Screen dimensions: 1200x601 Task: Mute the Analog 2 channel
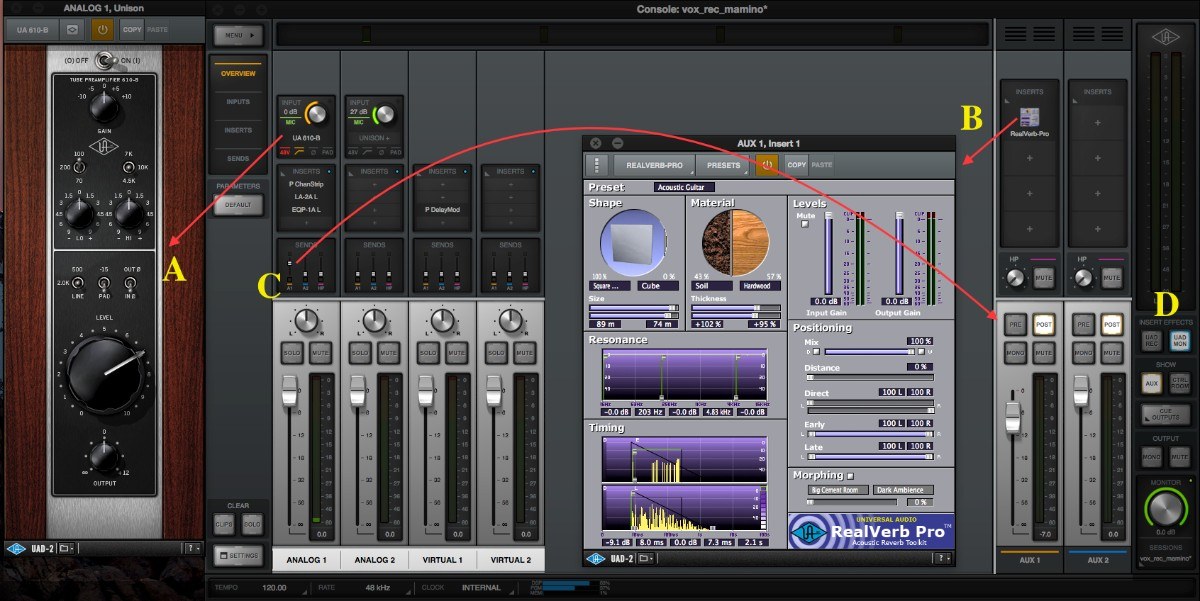click(388, 354)
